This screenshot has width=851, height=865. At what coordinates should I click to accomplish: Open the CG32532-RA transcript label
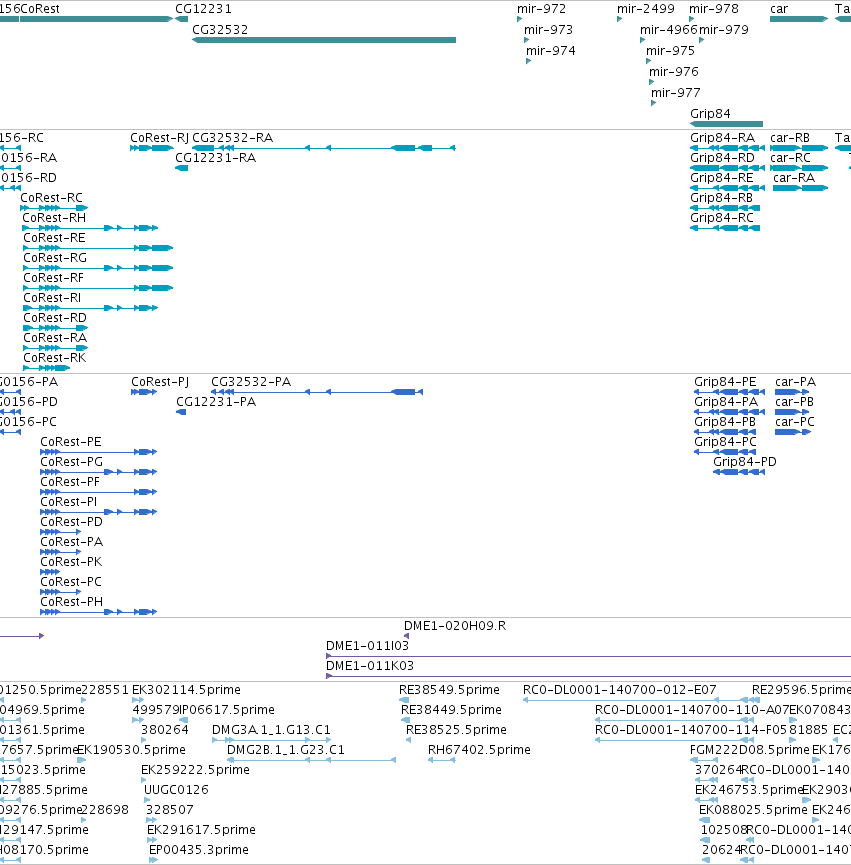pyautogui.click(x=232, y=137)
